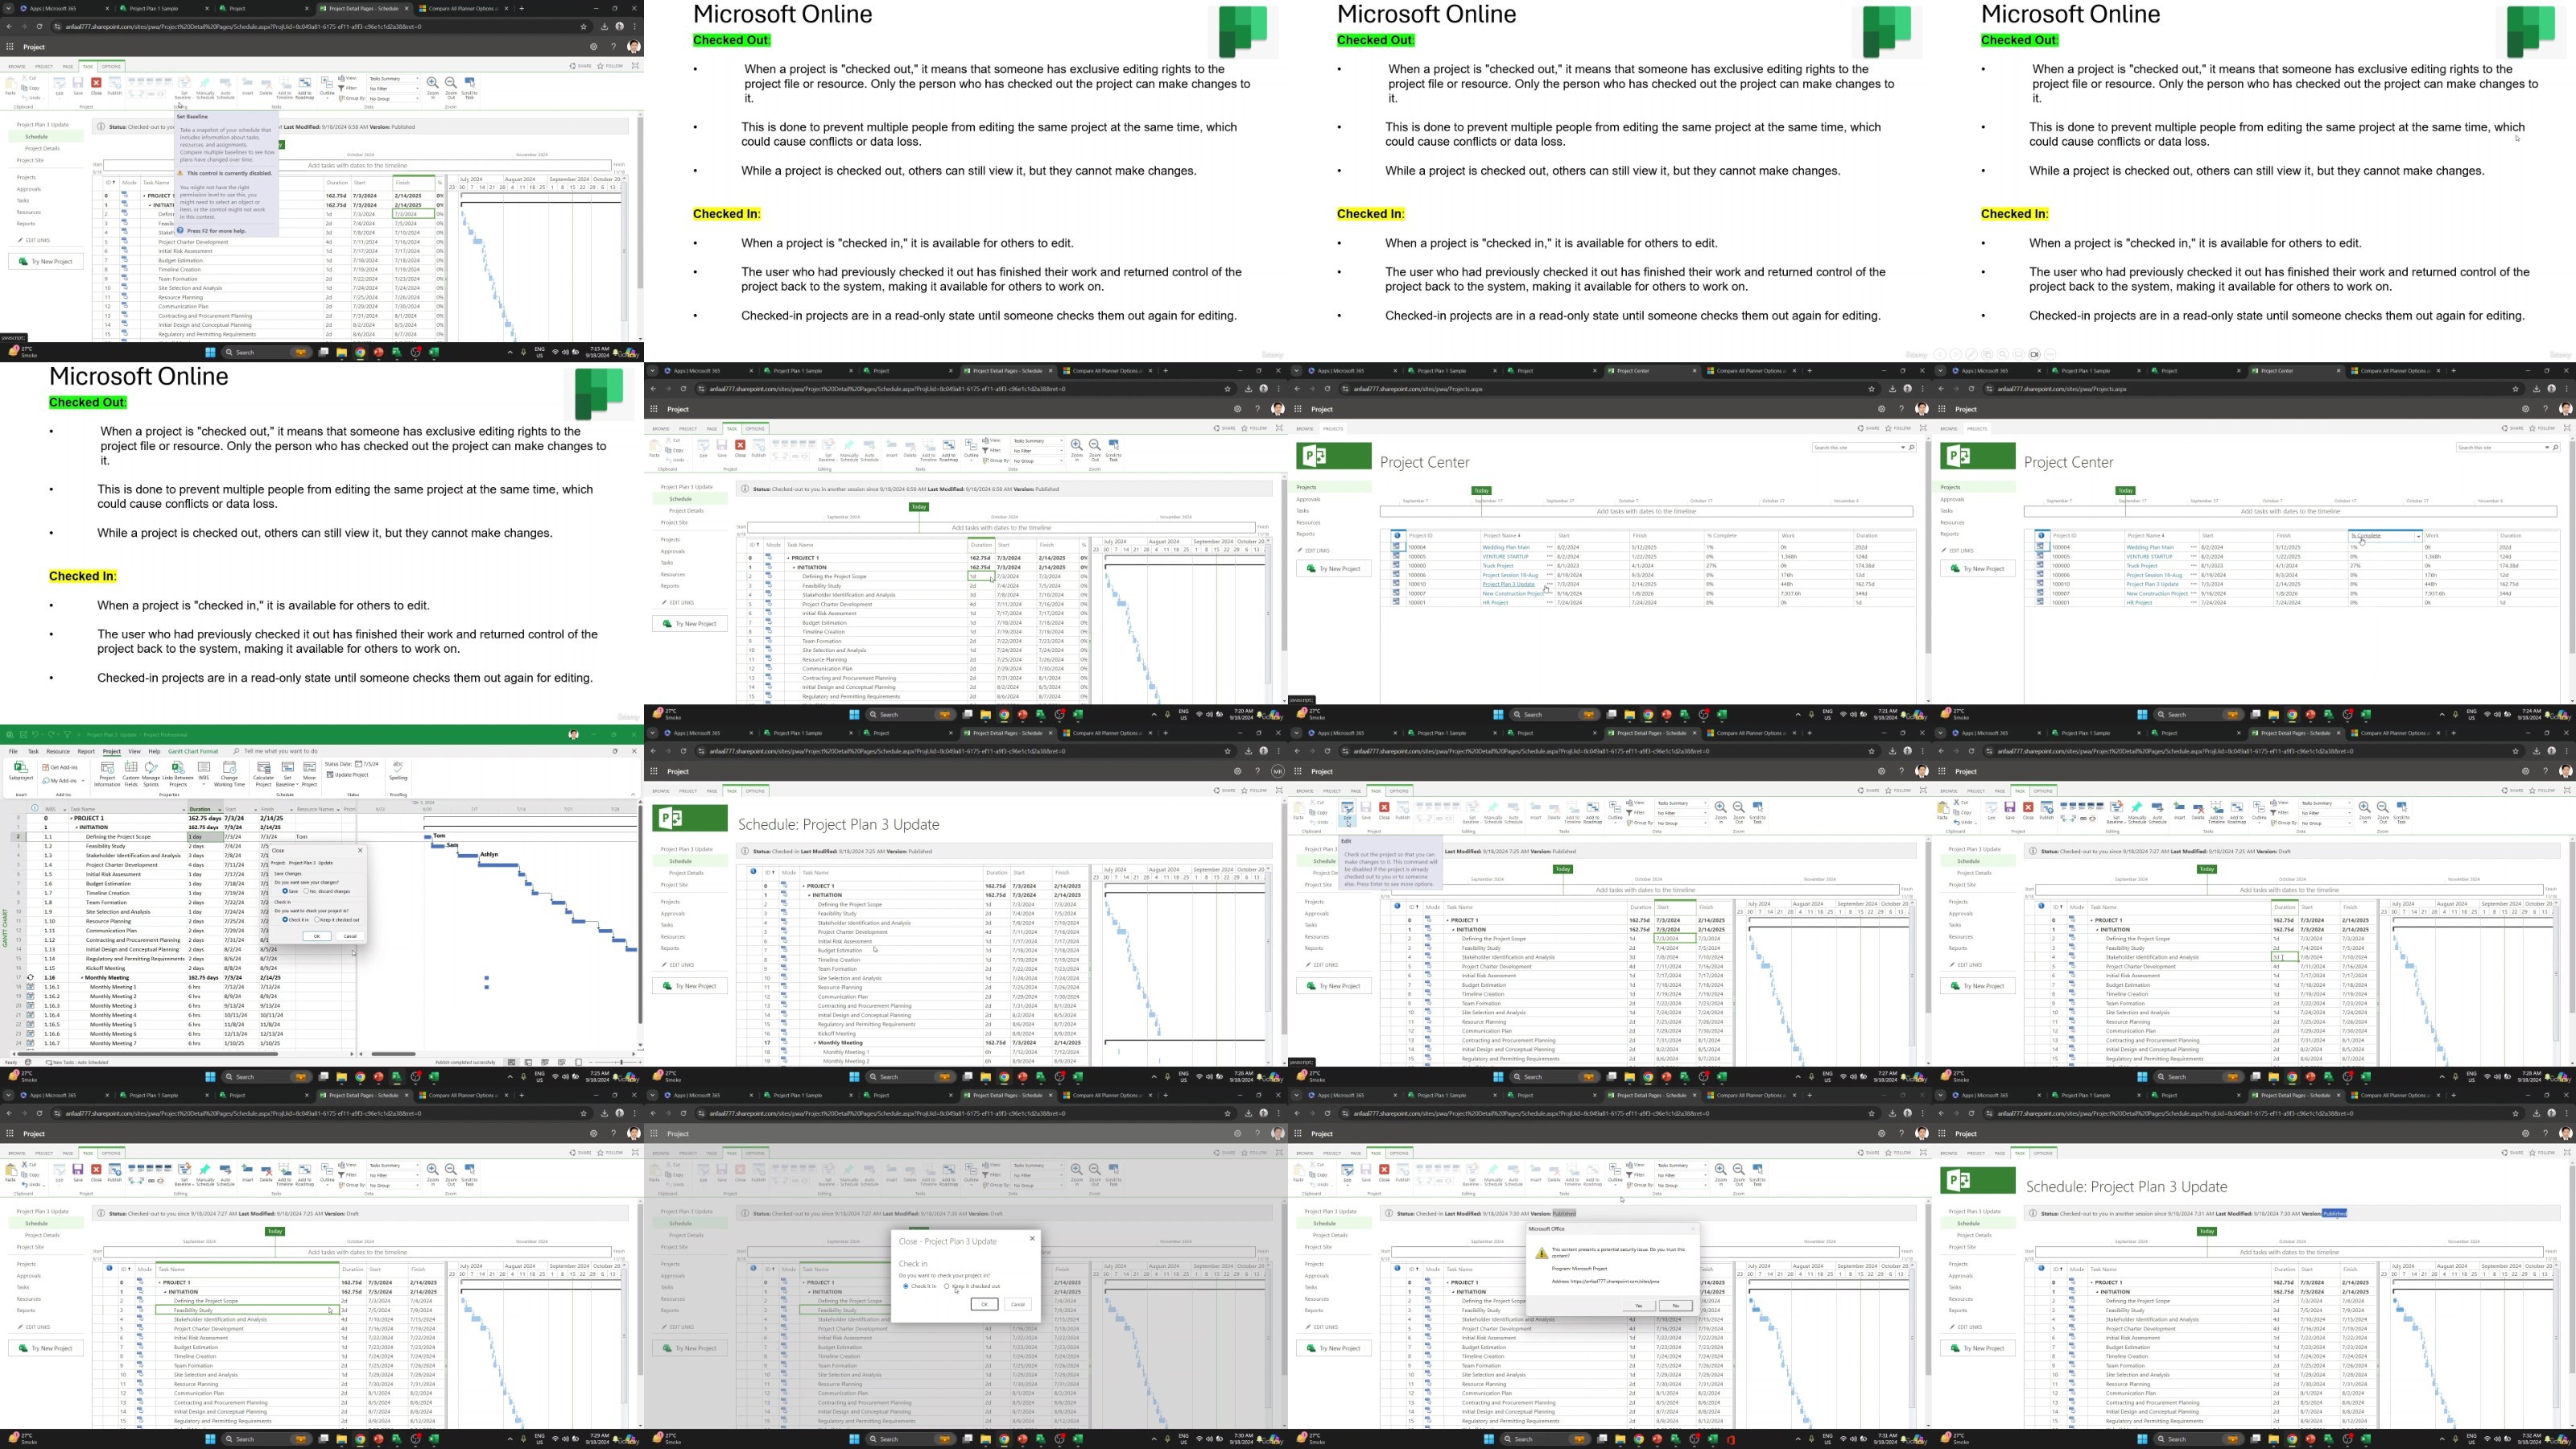Click Start button below the Project Professional window

pos(210,1077)
